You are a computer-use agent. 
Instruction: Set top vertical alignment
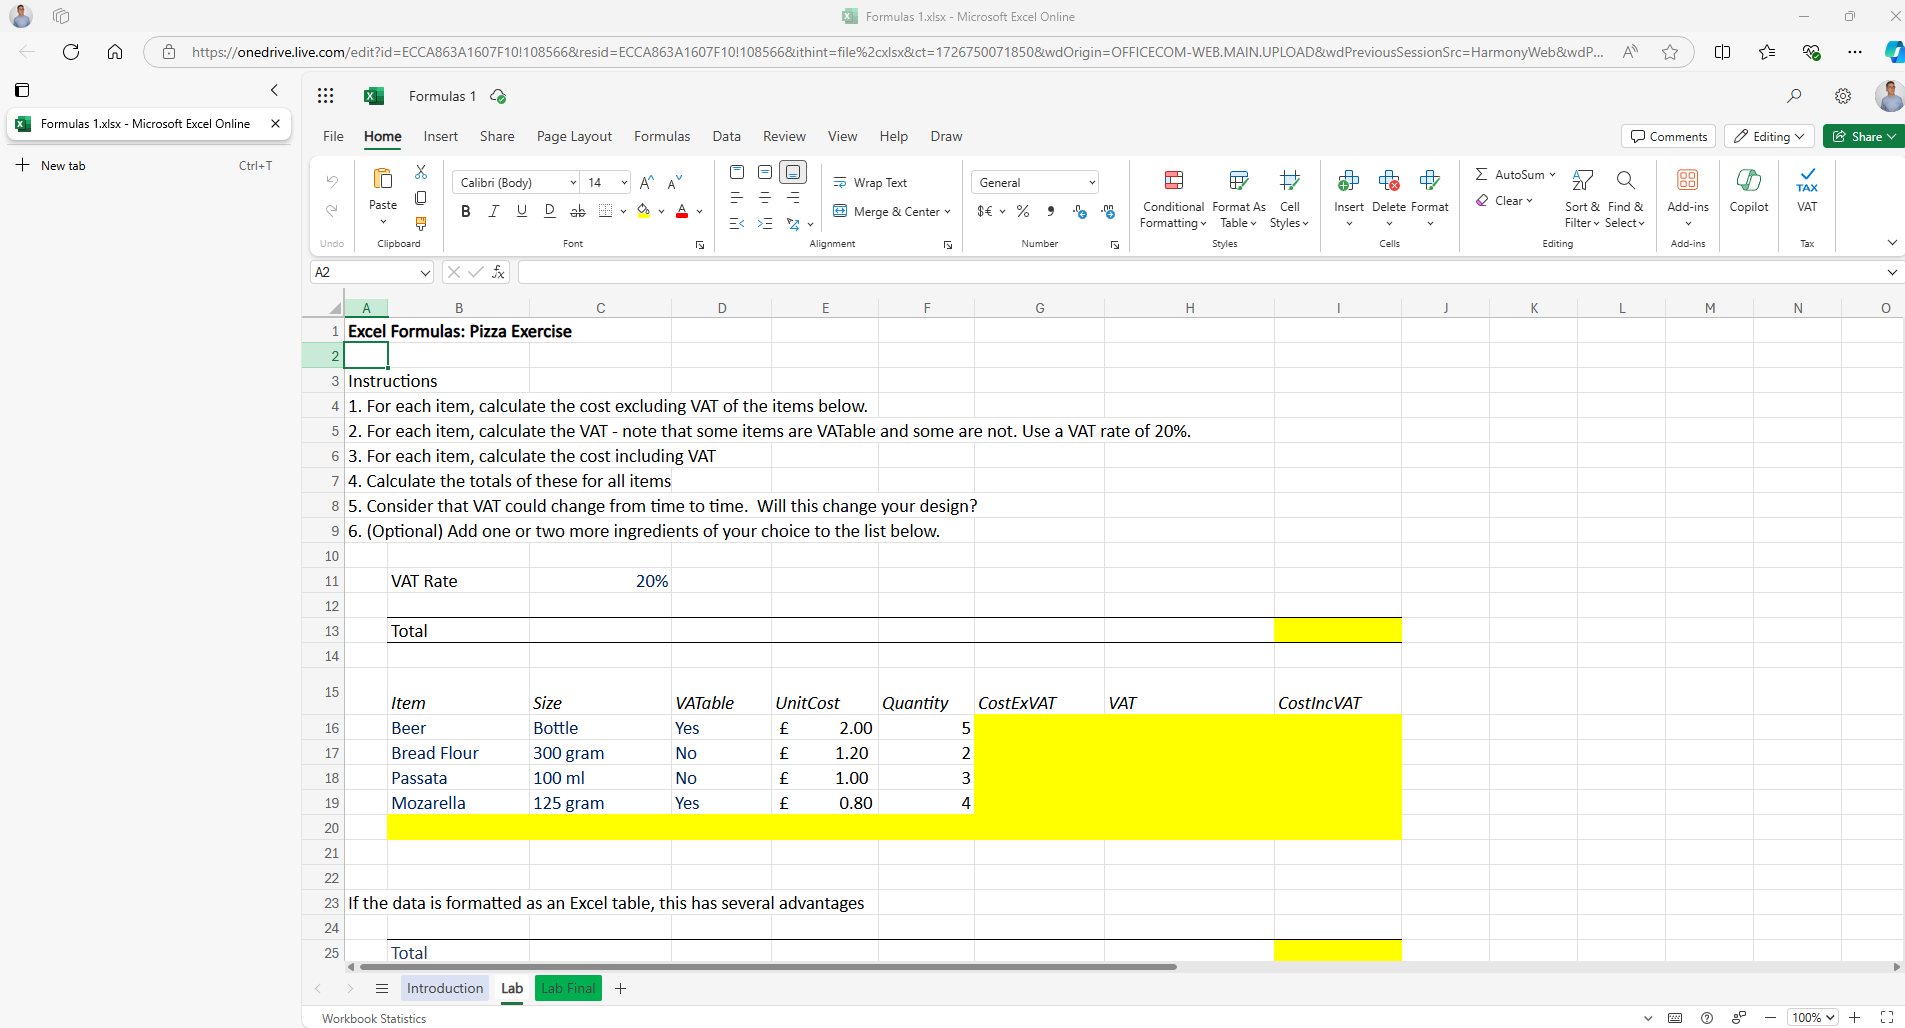[737, 172]
